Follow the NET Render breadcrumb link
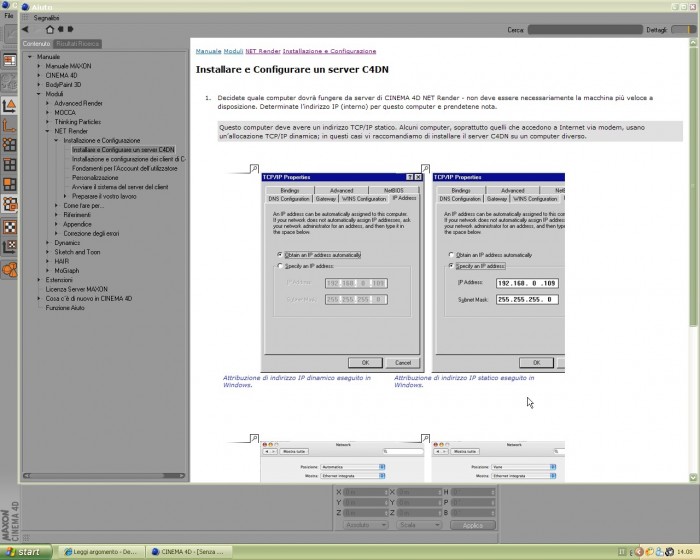The width and height of the screenshot is (700, 560). (263, 51)
